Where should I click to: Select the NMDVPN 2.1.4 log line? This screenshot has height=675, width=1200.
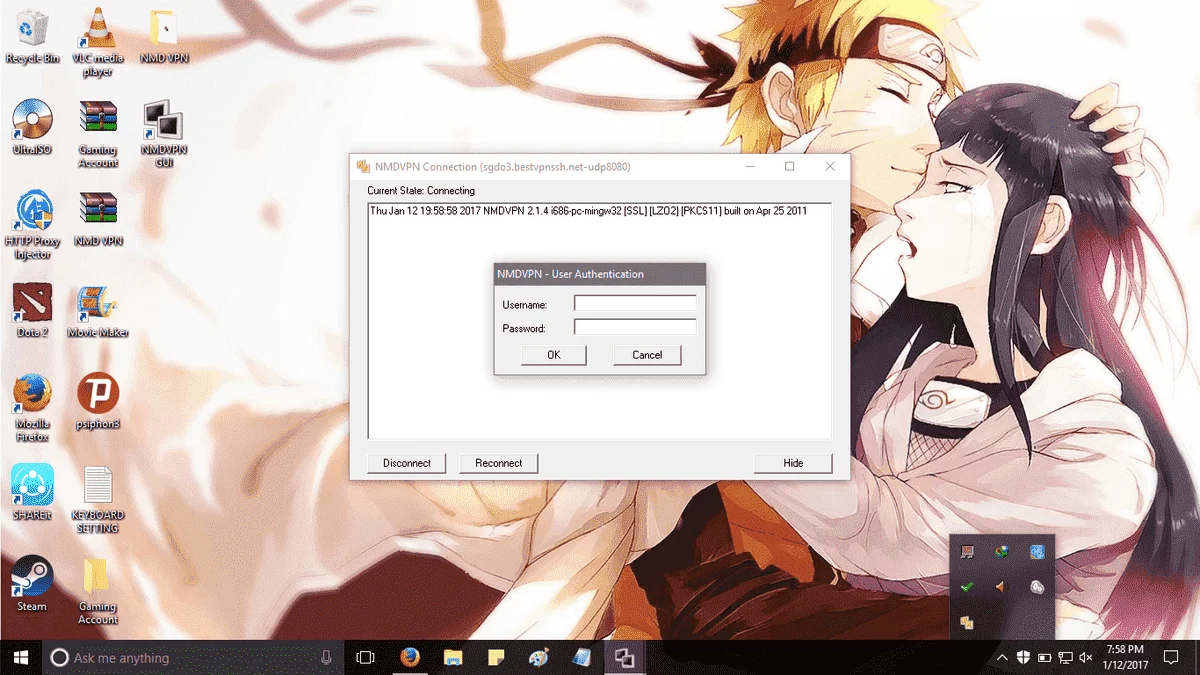[588, 211]
